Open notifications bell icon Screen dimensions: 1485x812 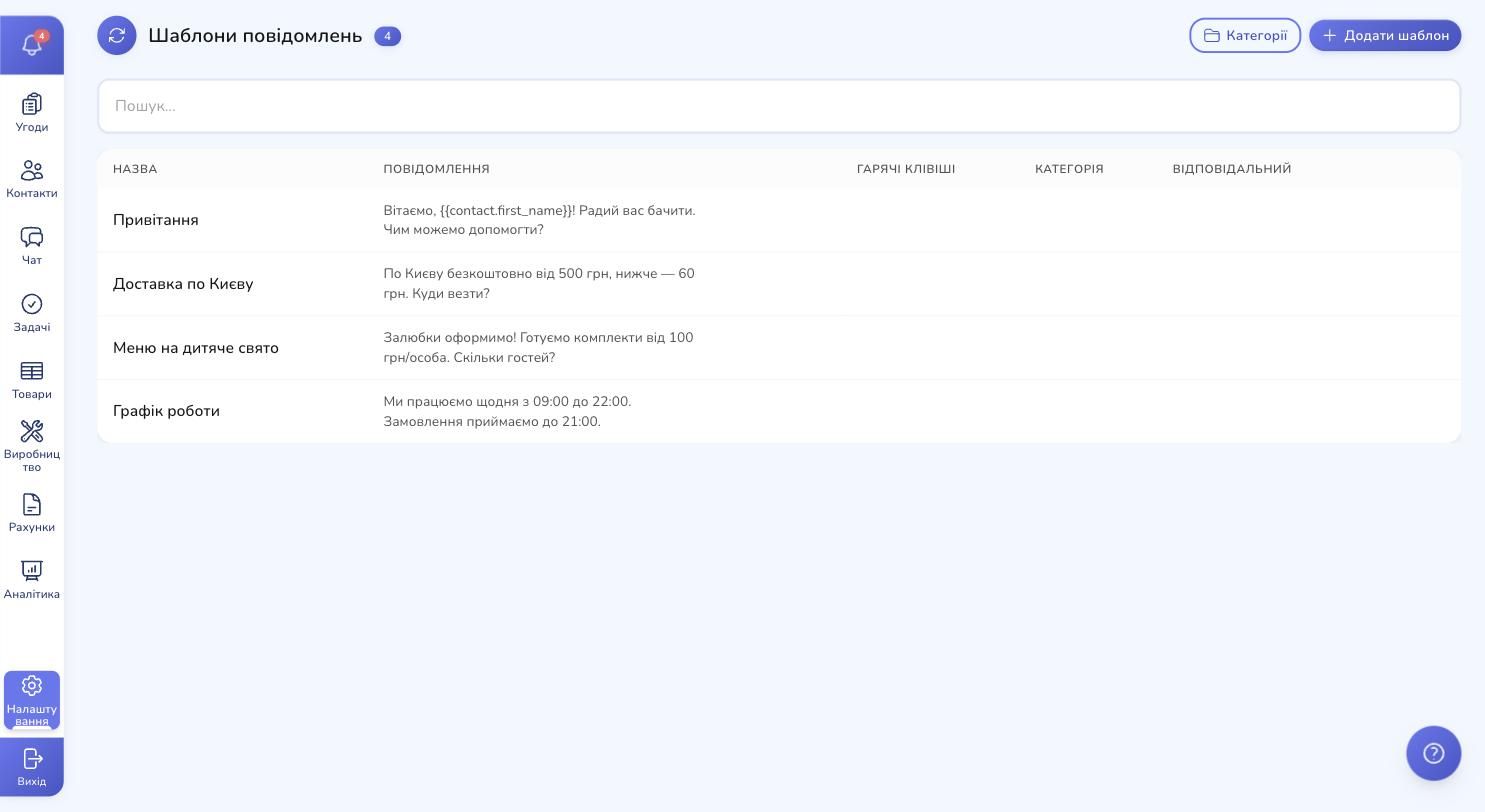click(32, 45)
